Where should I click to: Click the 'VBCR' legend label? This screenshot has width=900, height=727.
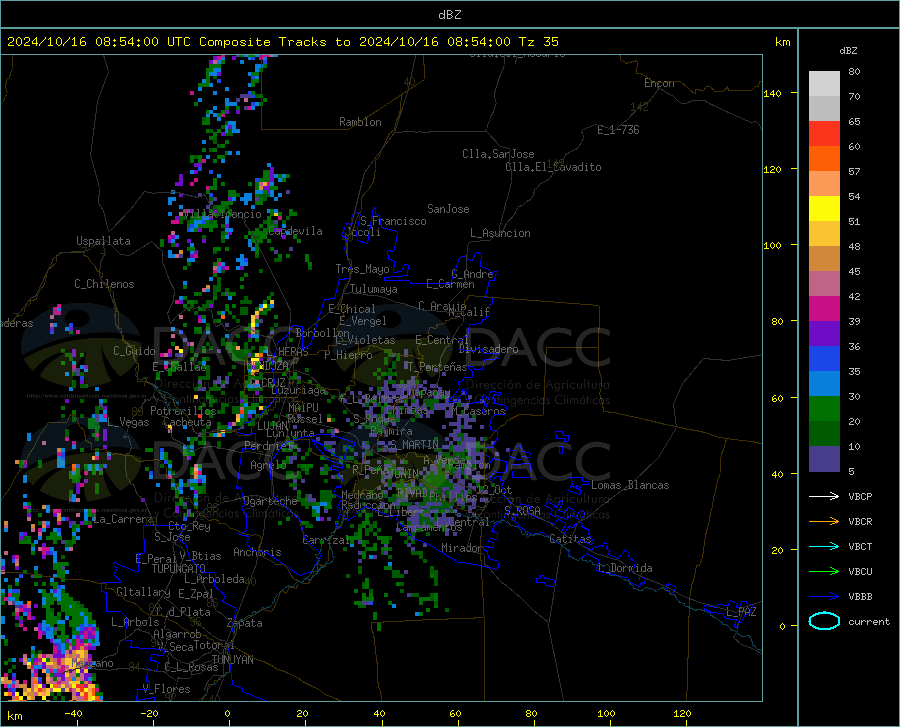(860, 522)
